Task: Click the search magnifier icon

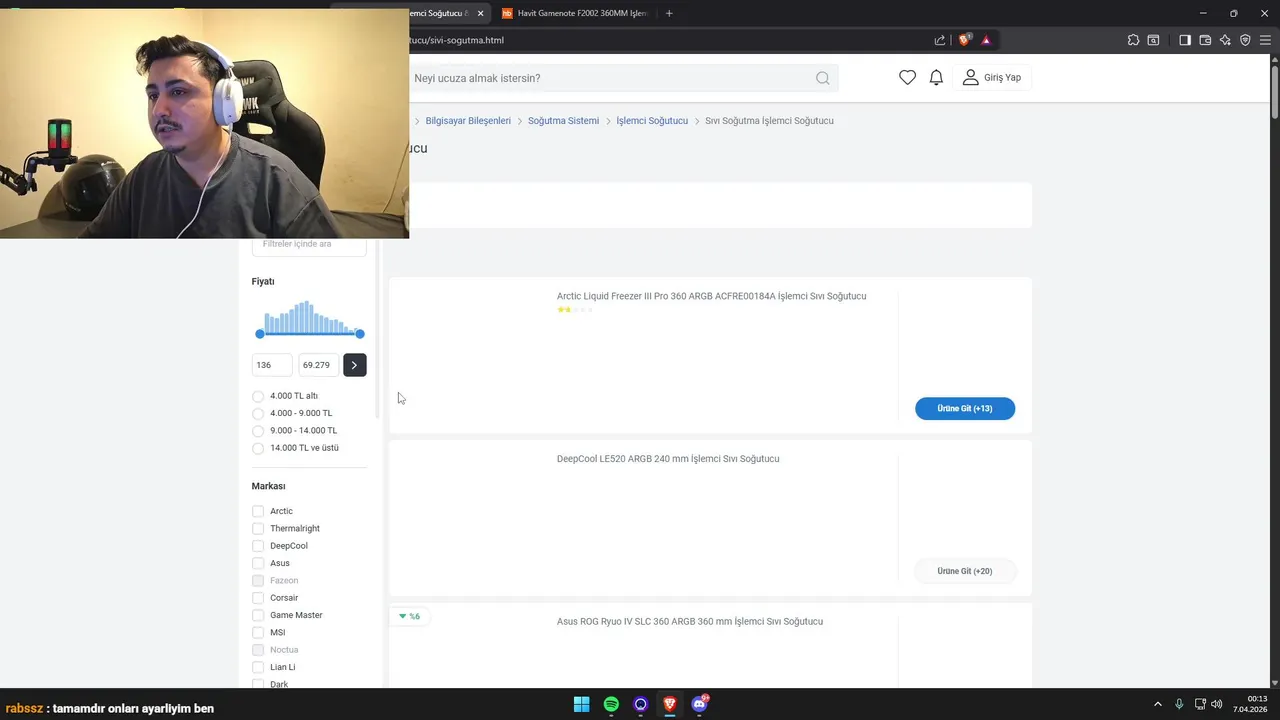Action: [822, 78]
